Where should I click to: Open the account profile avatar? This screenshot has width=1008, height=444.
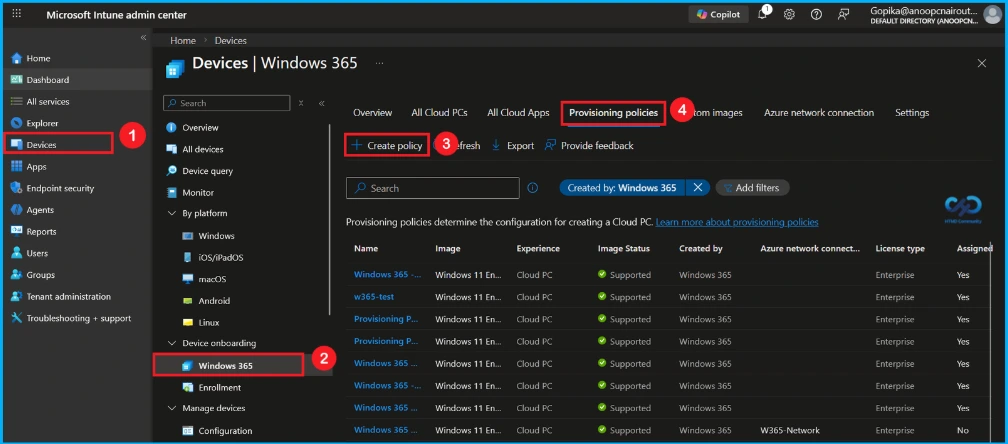[993, 14]
